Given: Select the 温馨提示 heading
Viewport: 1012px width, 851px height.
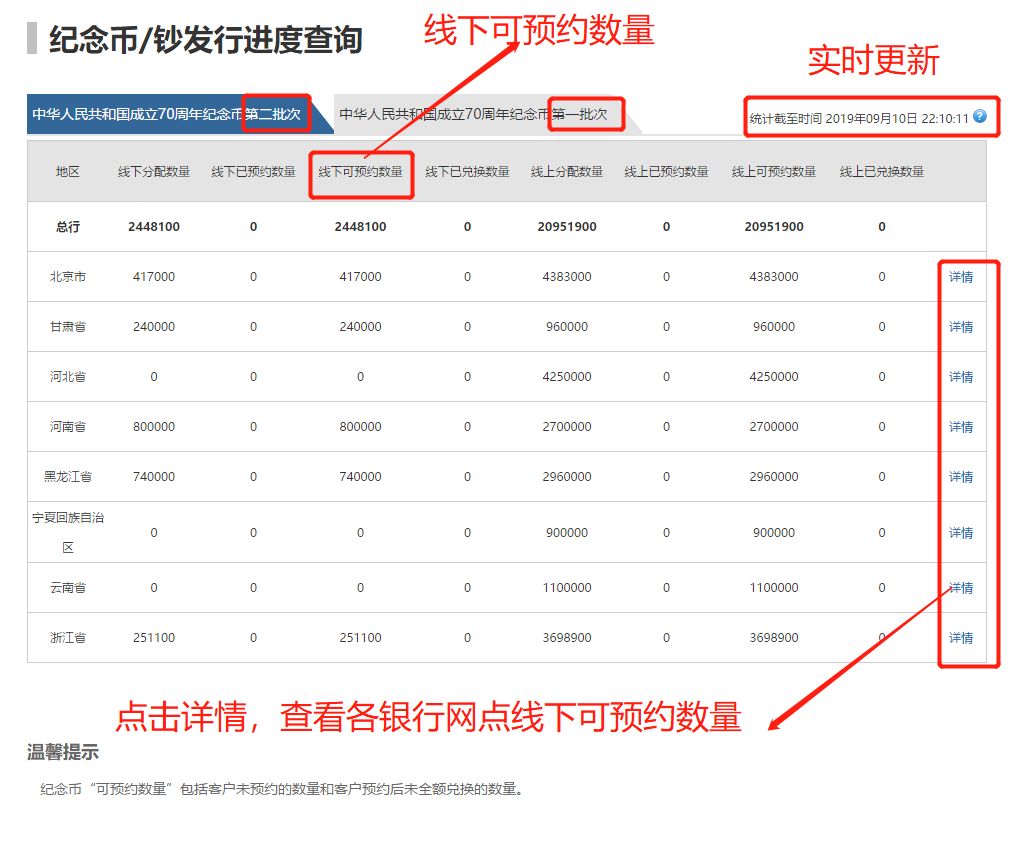Looking at the screenshot, I should click(63, 752).
